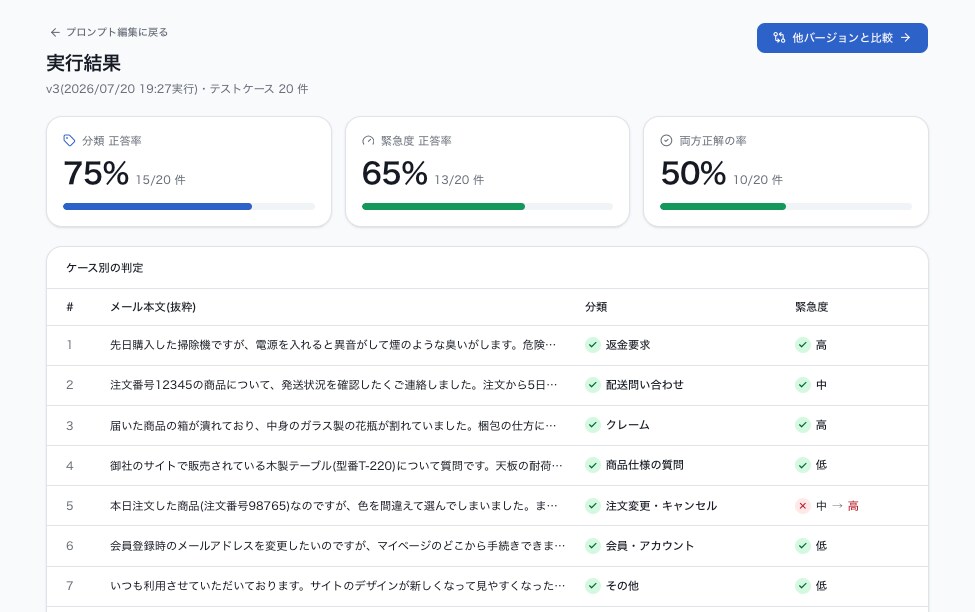
Task: Click the urgency check icon in row 3
Action: (803, 425)
